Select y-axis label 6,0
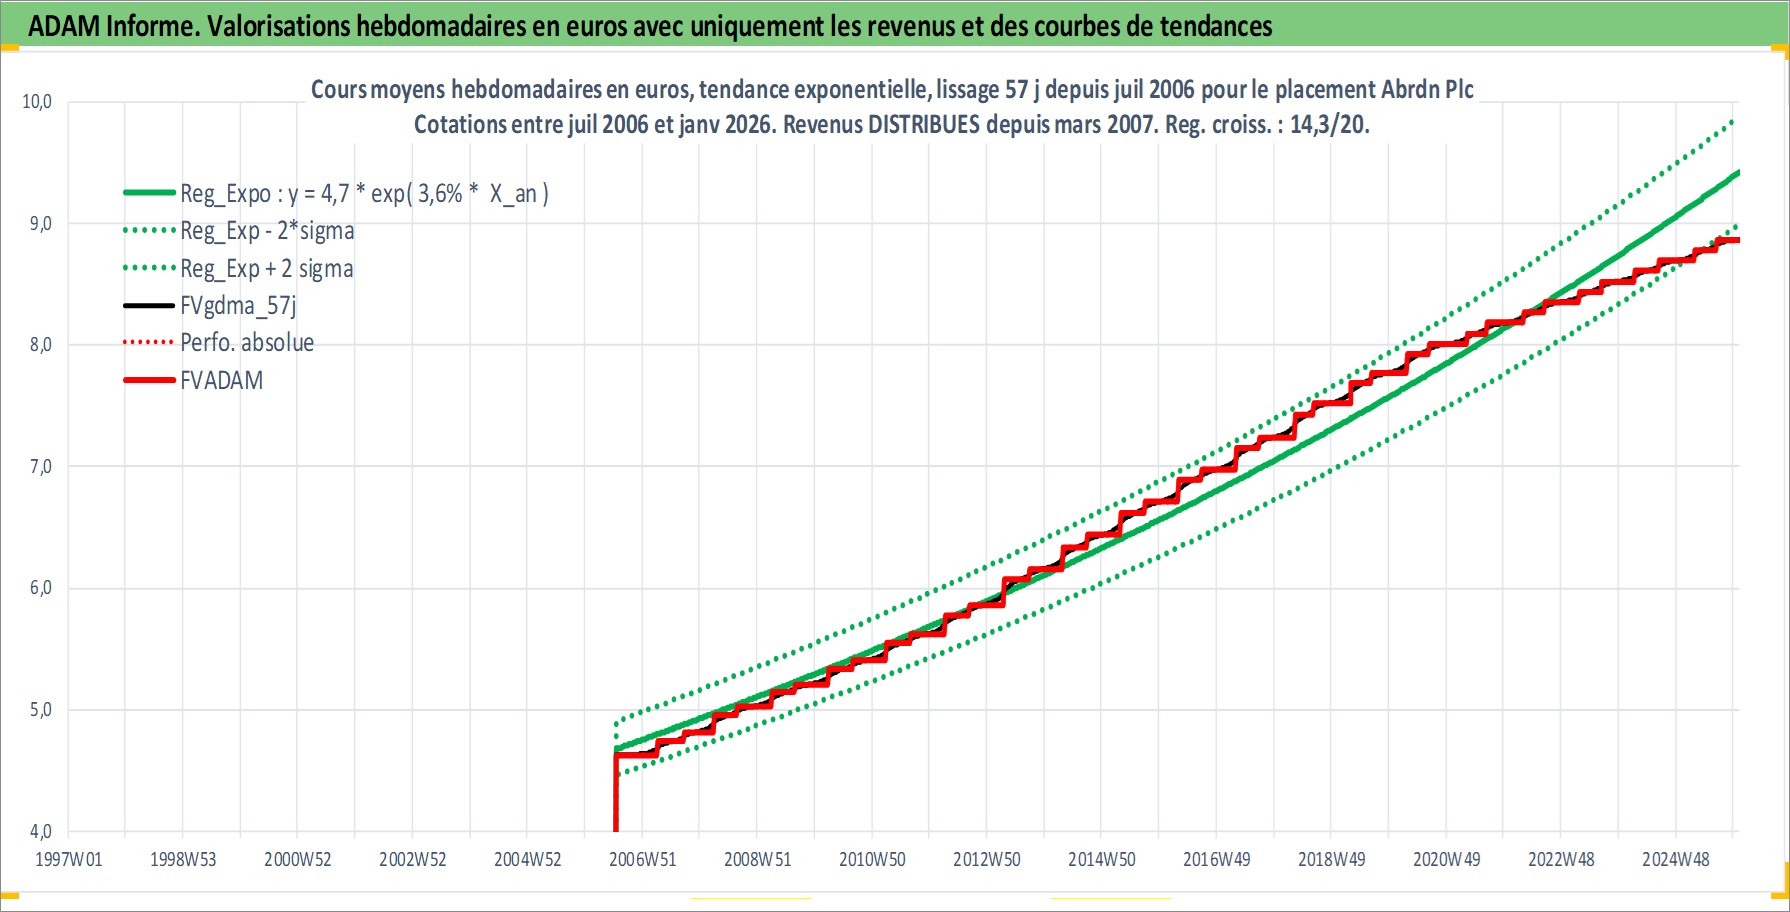The height and width of the screenshot is (912, 1790). click(x=40, y=588)
